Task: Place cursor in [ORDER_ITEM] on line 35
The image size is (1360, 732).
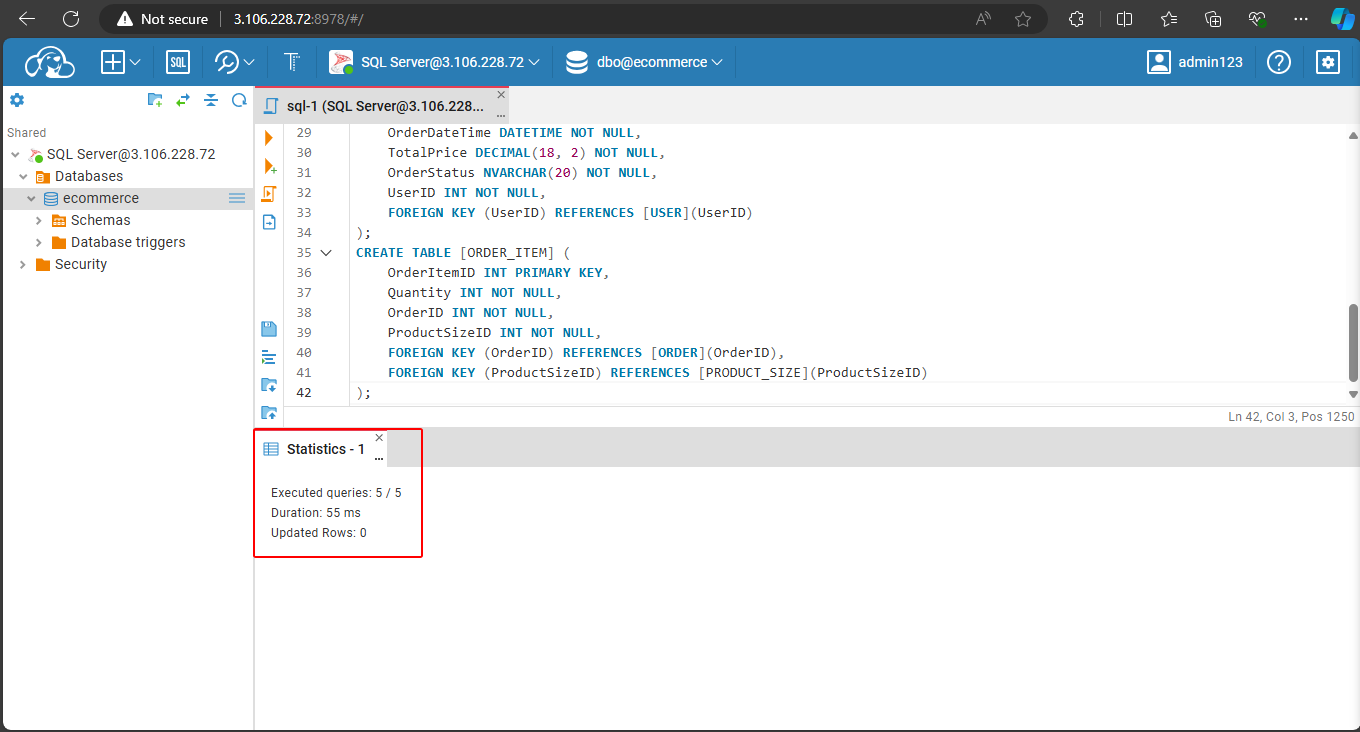Action: click(x=509, y=253)
